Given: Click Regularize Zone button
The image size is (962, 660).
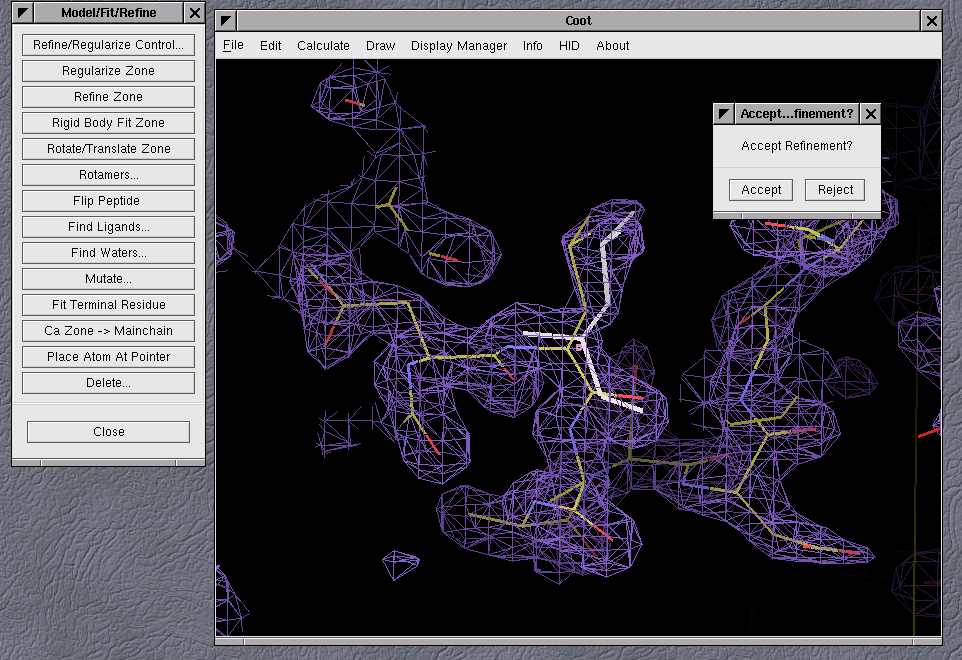Looking at the screenshot, I should [x=108, y=71].
